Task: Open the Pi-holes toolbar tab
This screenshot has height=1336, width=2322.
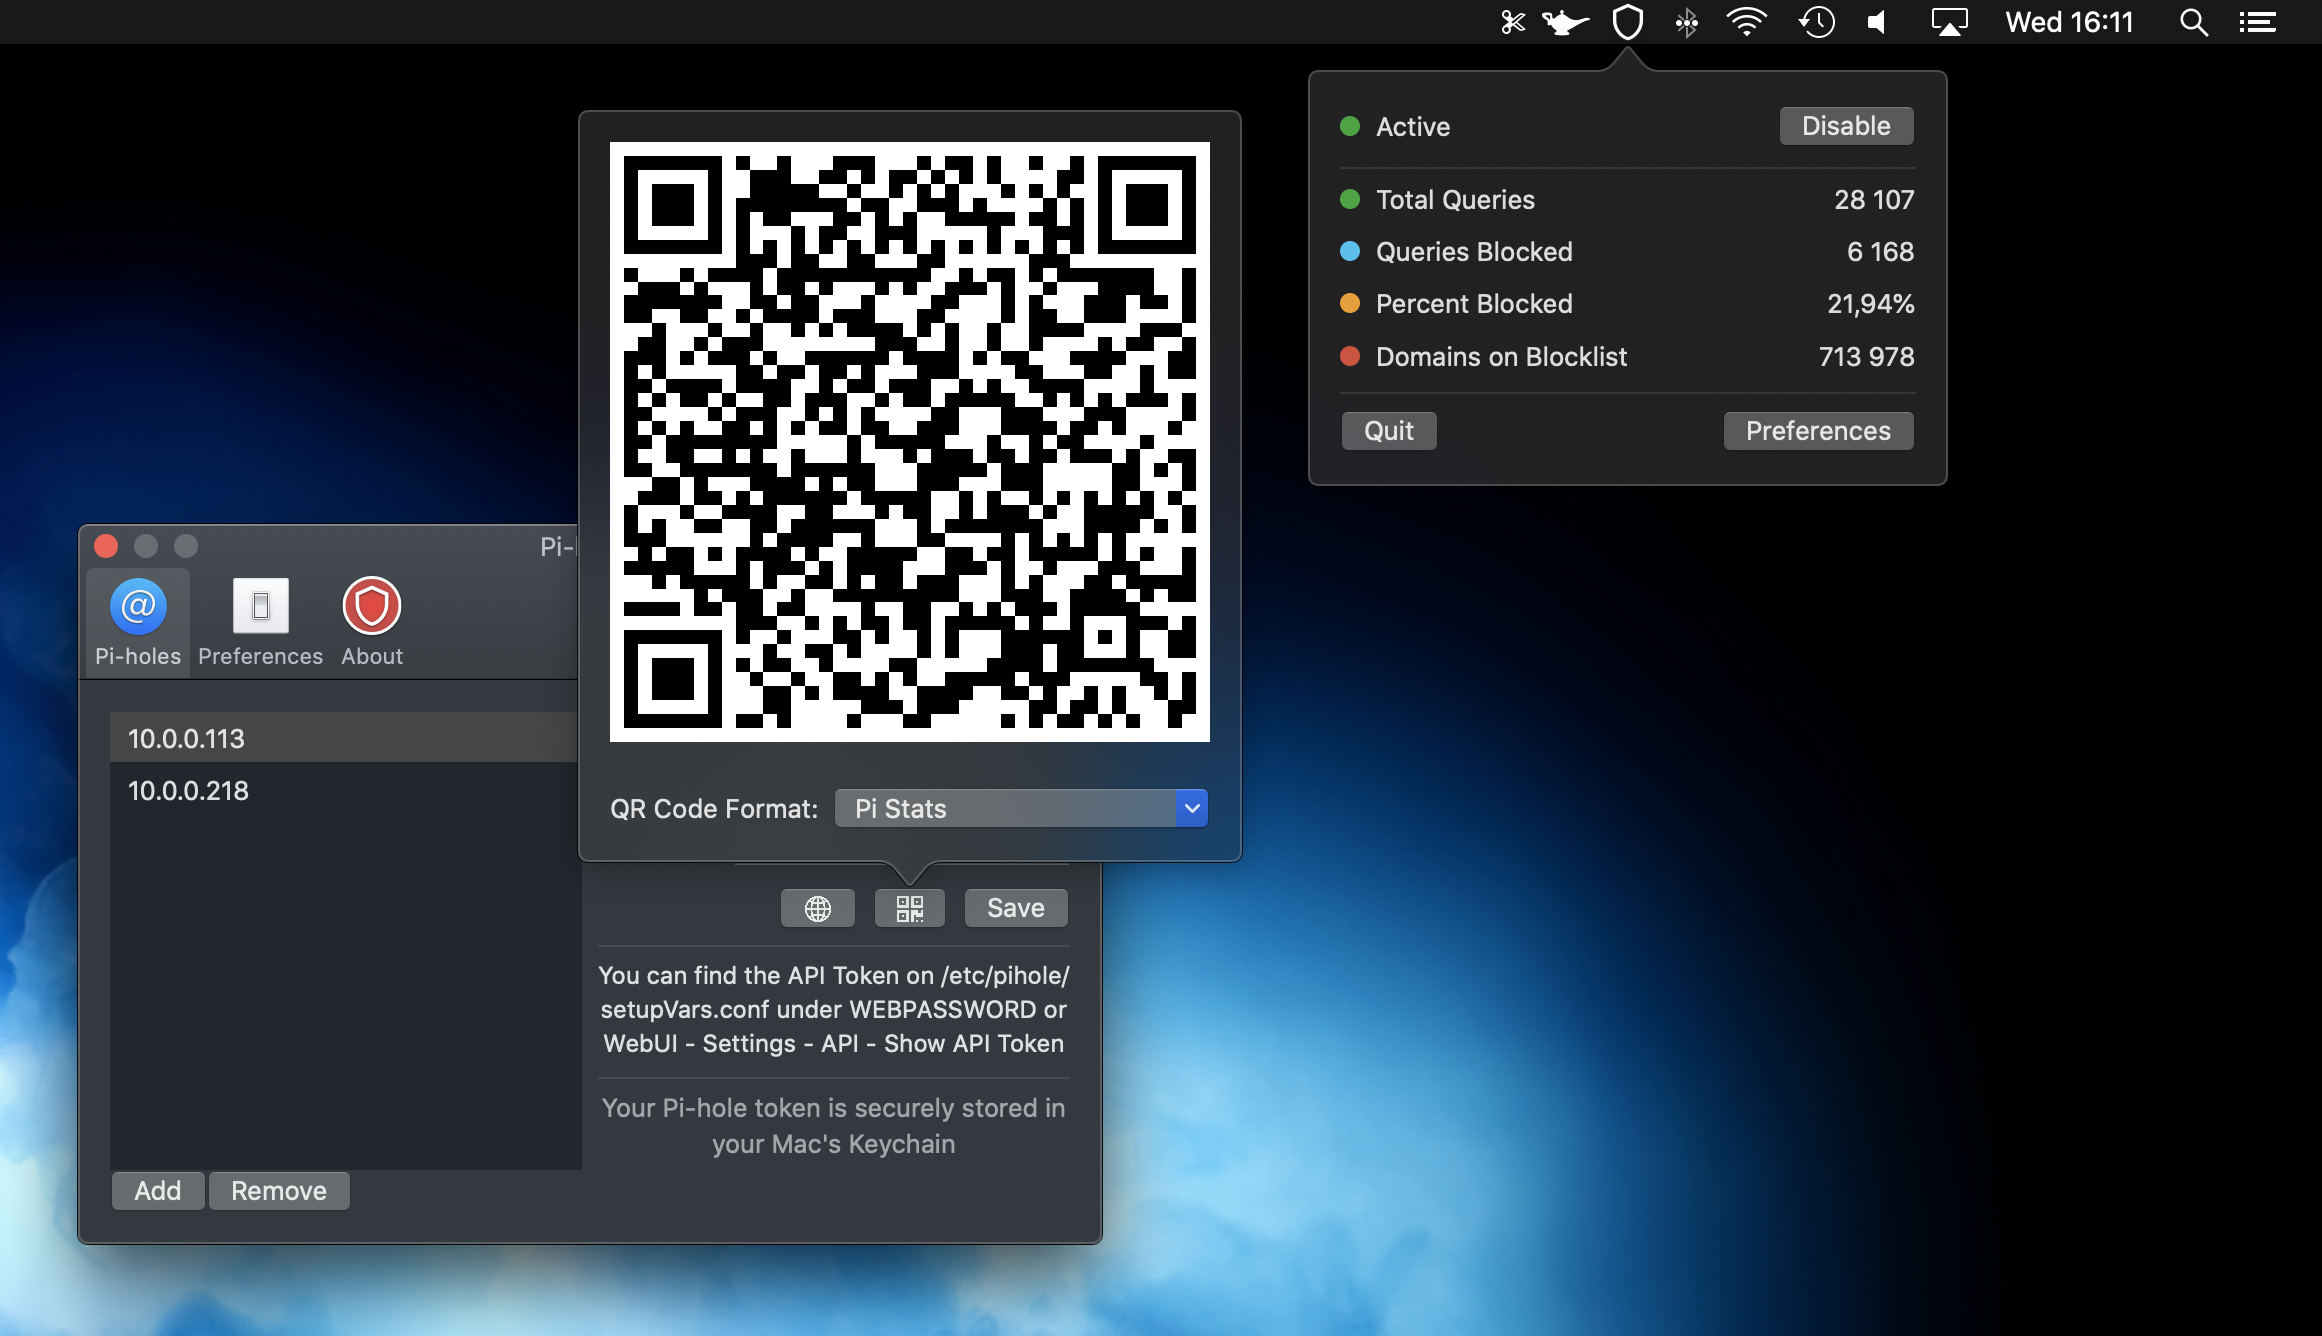Action: point(138,622)
